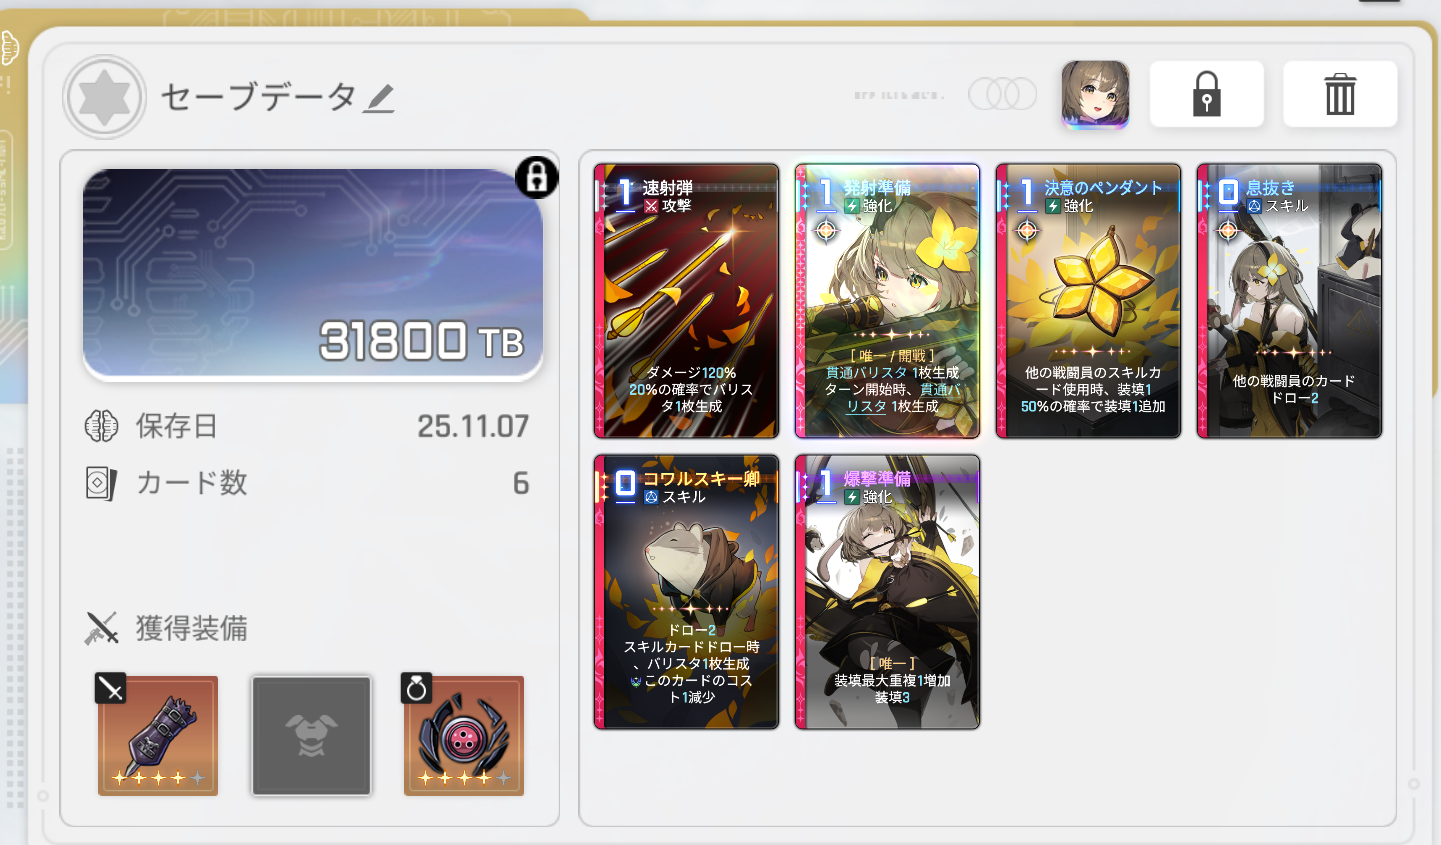Click the gauntlet weapon equipment slot
Viewport: 1441px width, 845px height.
click(x=158, y=735)
